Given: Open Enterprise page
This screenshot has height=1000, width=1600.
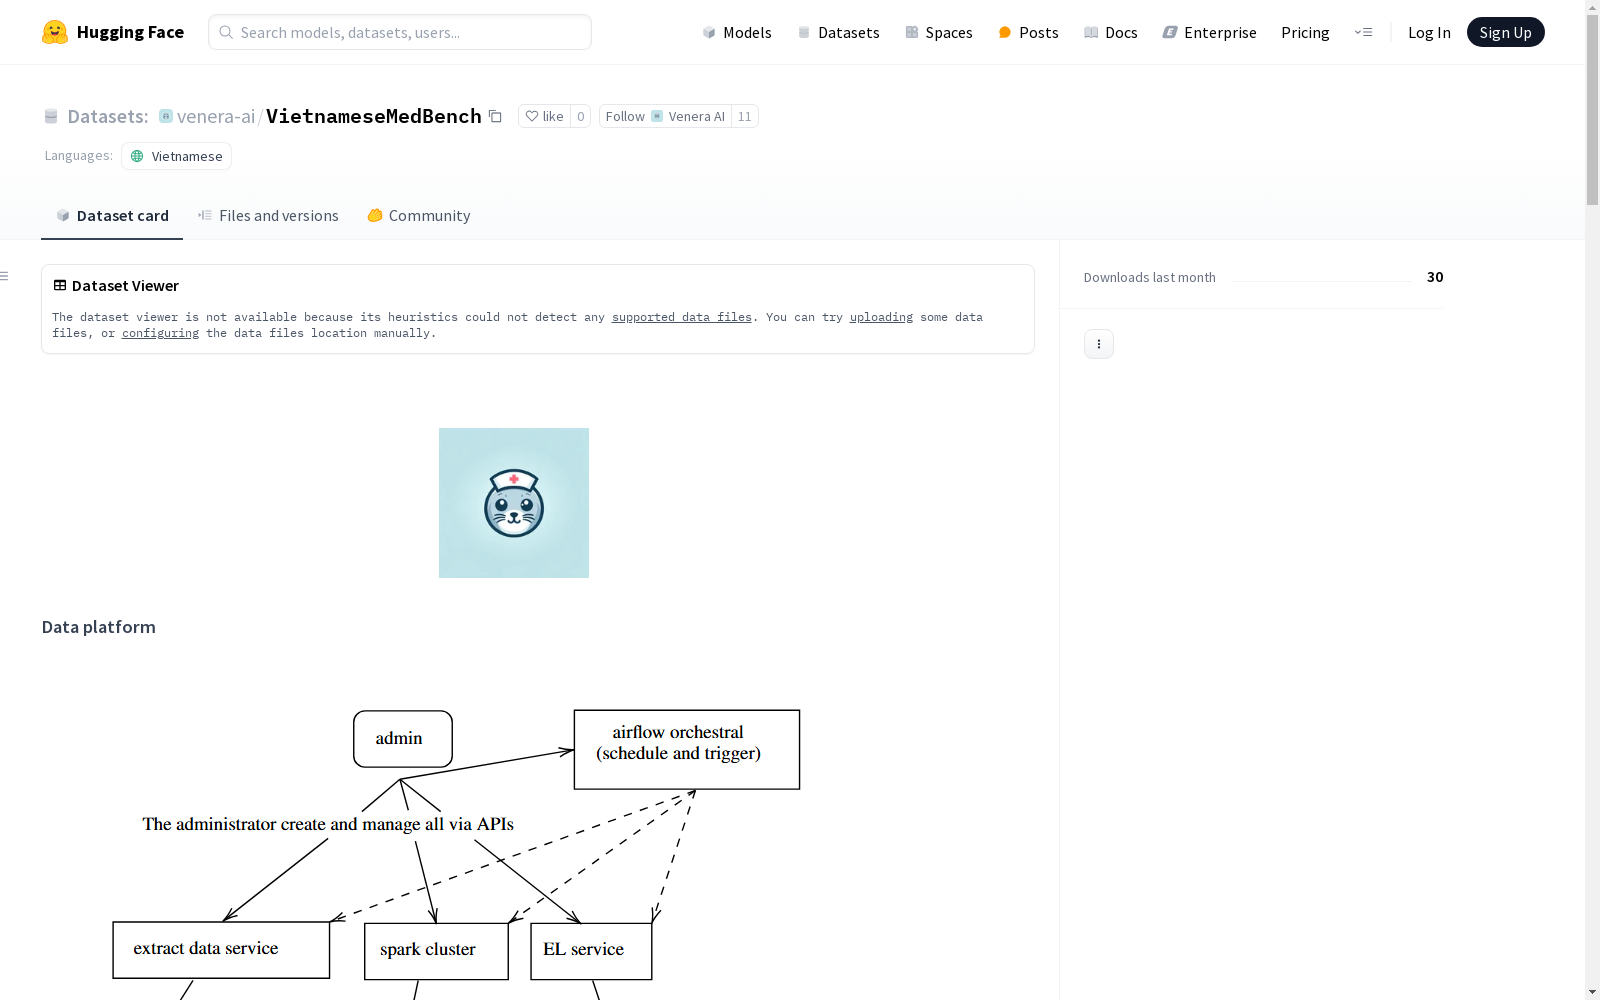Looking at the screenshot, I should coord(1209,32).
